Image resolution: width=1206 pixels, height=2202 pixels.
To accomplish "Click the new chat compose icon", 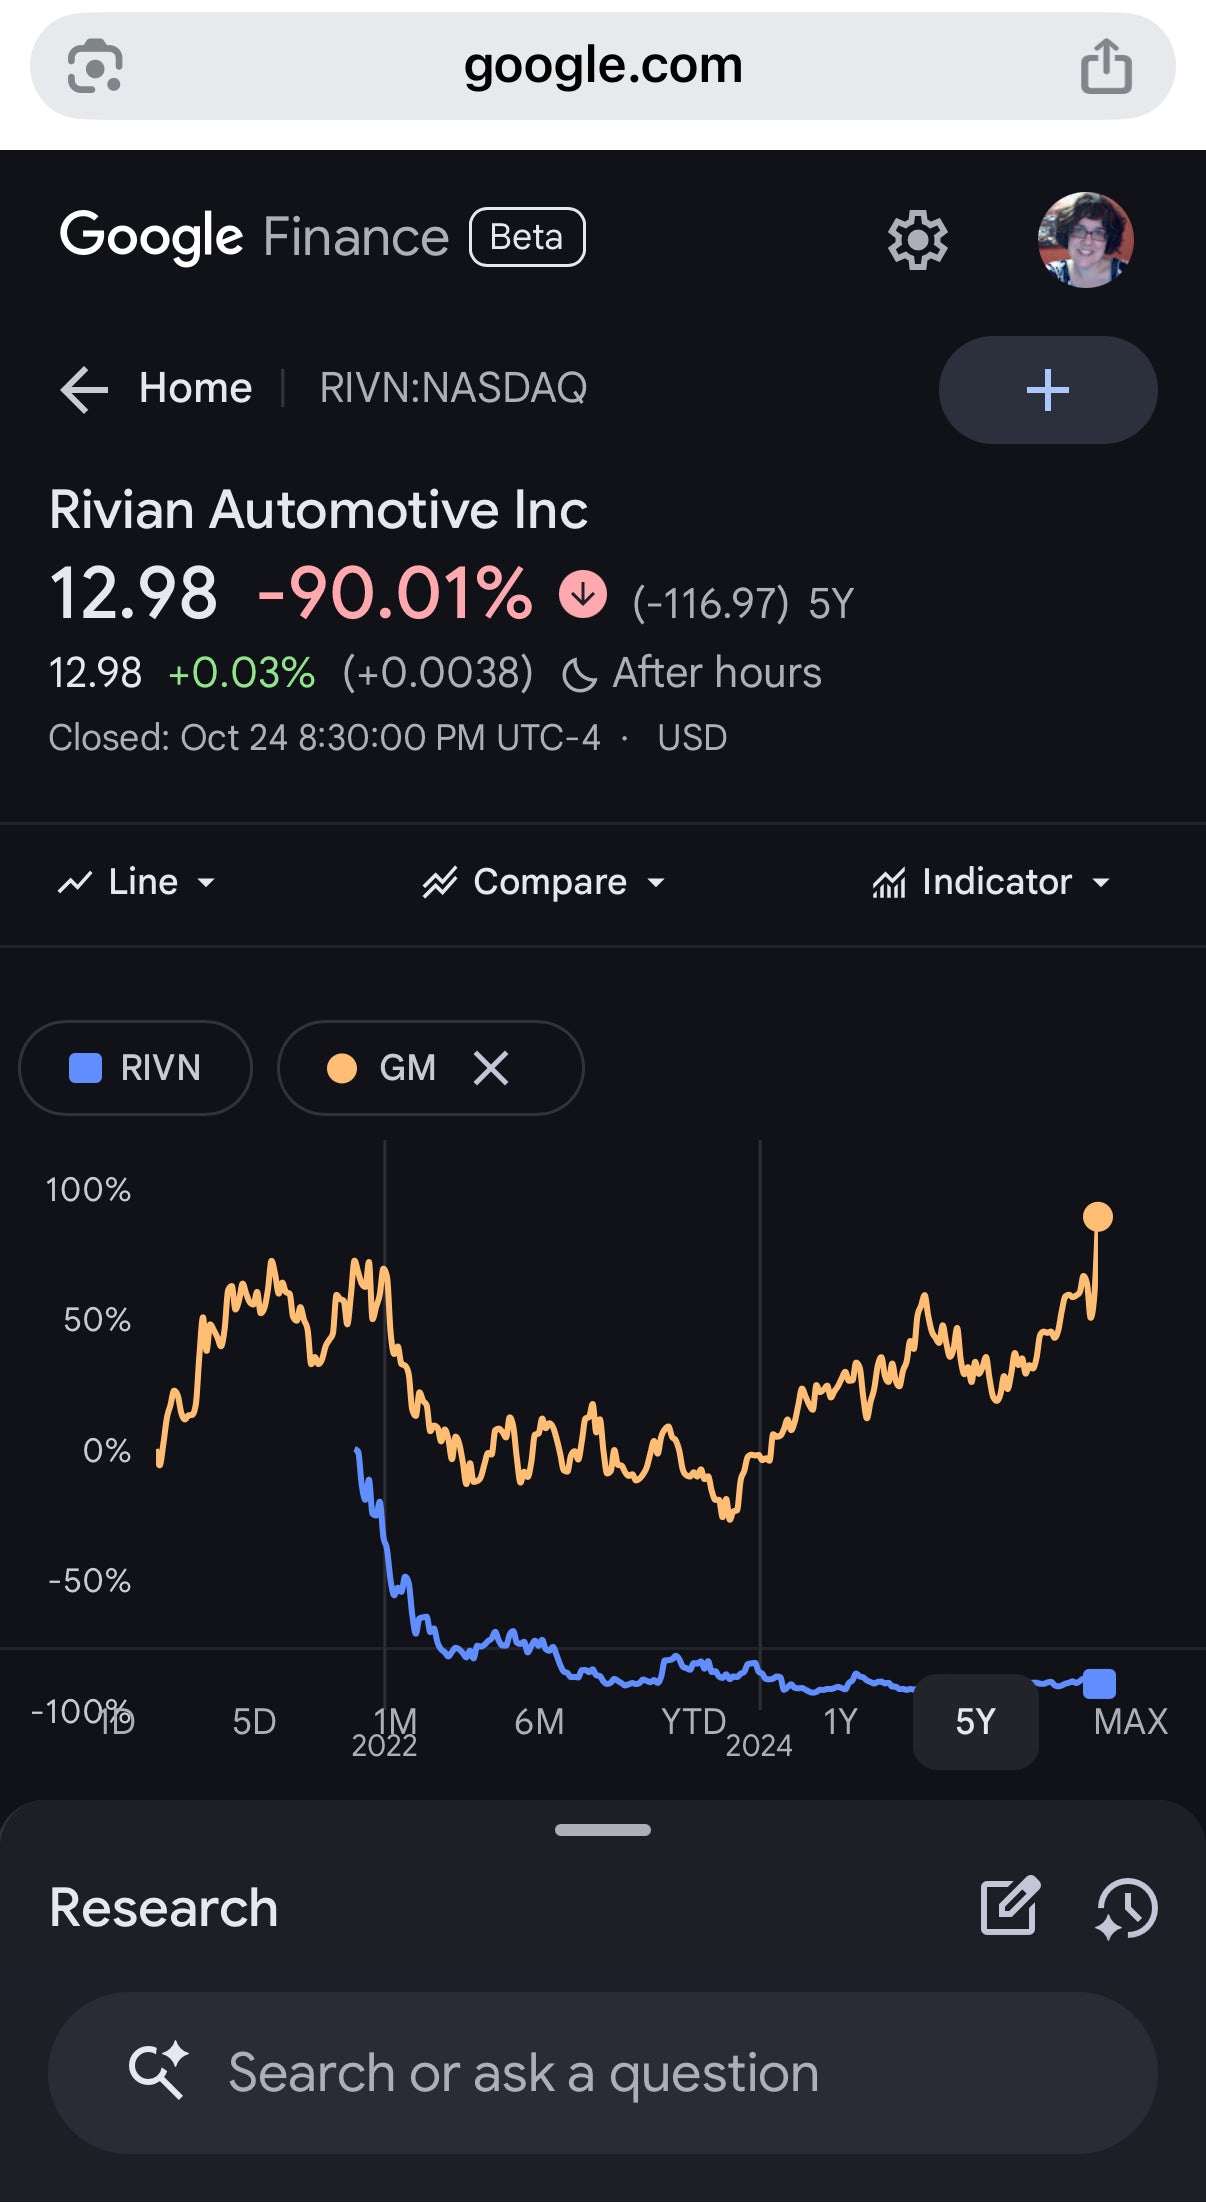I will [x=1010, y=1907].
